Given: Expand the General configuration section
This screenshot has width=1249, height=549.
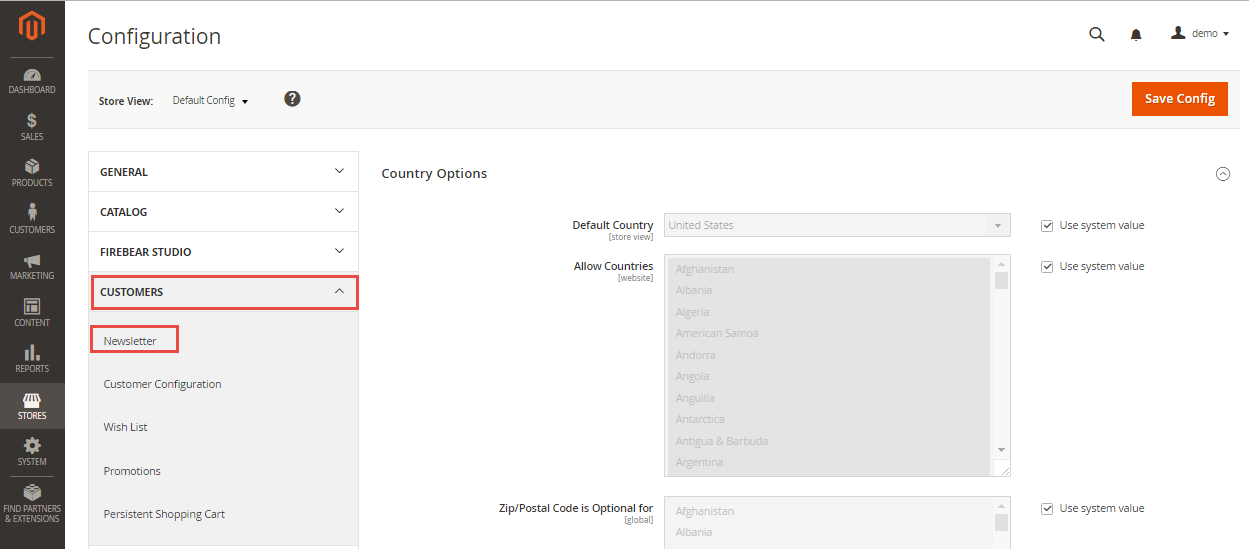Looking at the screenshot, I should coord(223,172).
